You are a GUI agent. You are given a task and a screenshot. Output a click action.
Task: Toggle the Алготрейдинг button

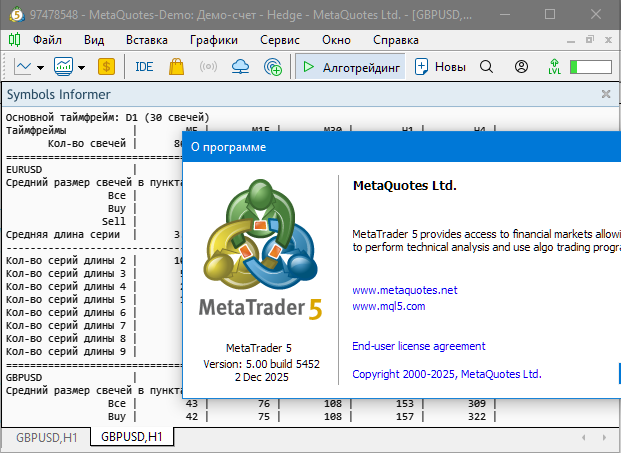point(350,67)
